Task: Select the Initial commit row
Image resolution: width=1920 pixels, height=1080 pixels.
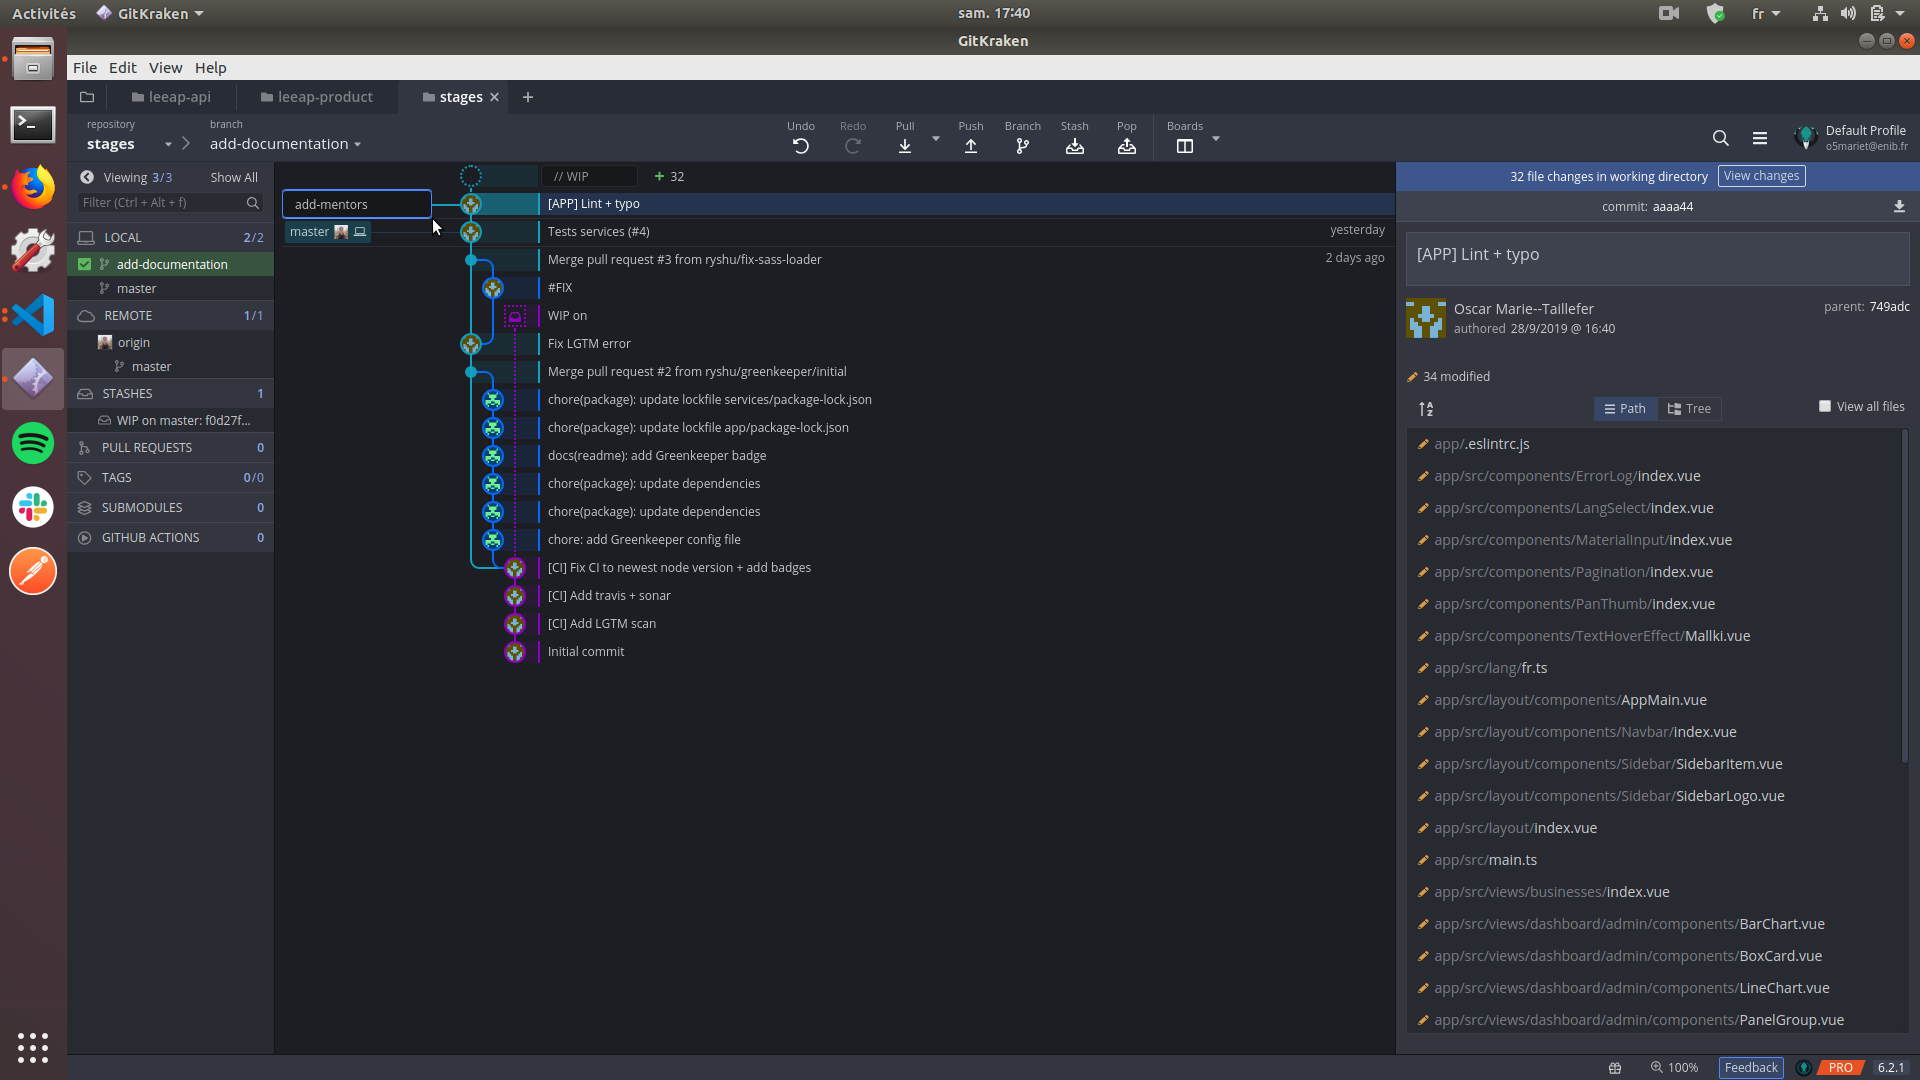Action: 586,652
